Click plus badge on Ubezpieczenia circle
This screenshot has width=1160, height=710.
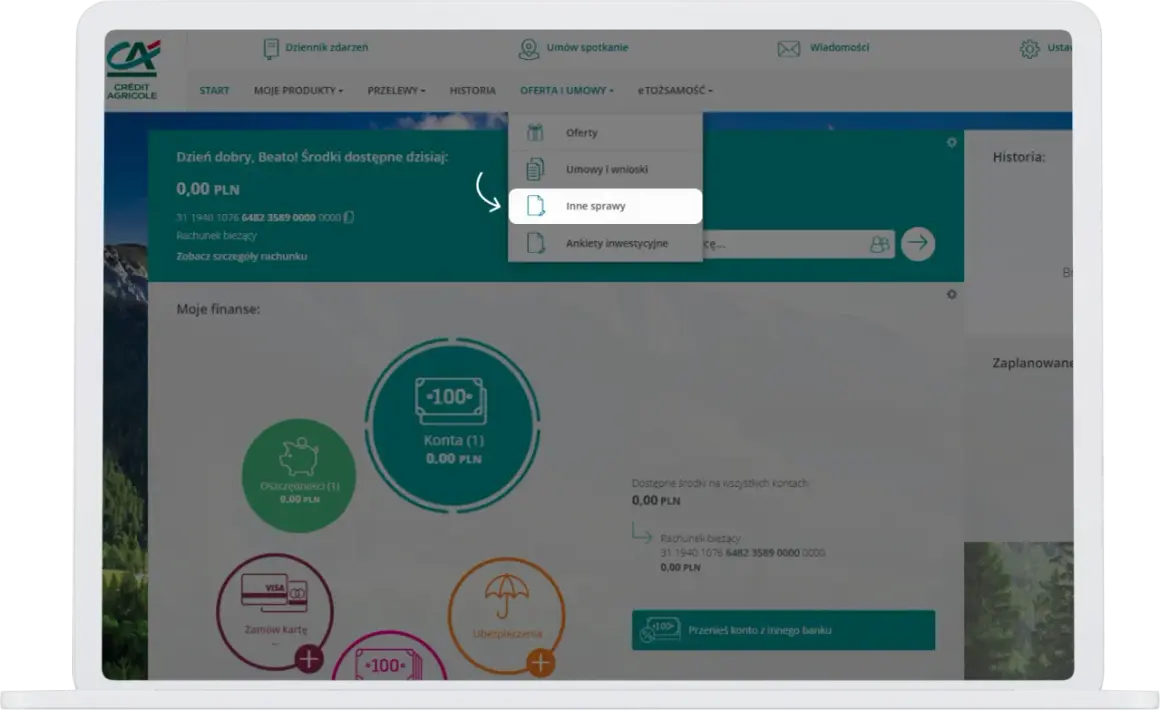tap(541, 663)
